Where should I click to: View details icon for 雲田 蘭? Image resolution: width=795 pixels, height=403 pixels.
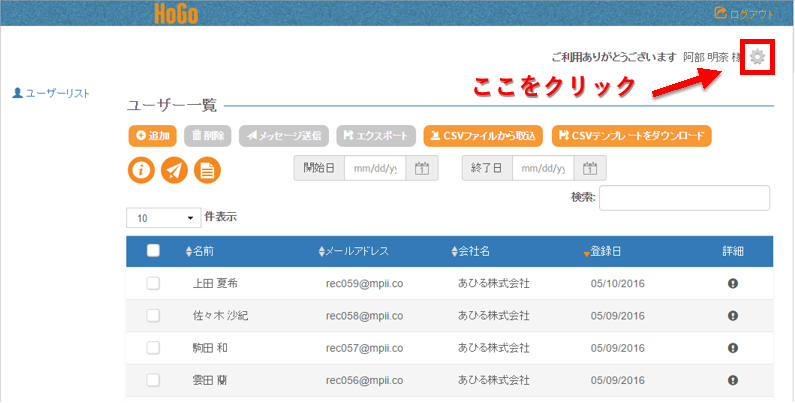[x=733, y=380]
